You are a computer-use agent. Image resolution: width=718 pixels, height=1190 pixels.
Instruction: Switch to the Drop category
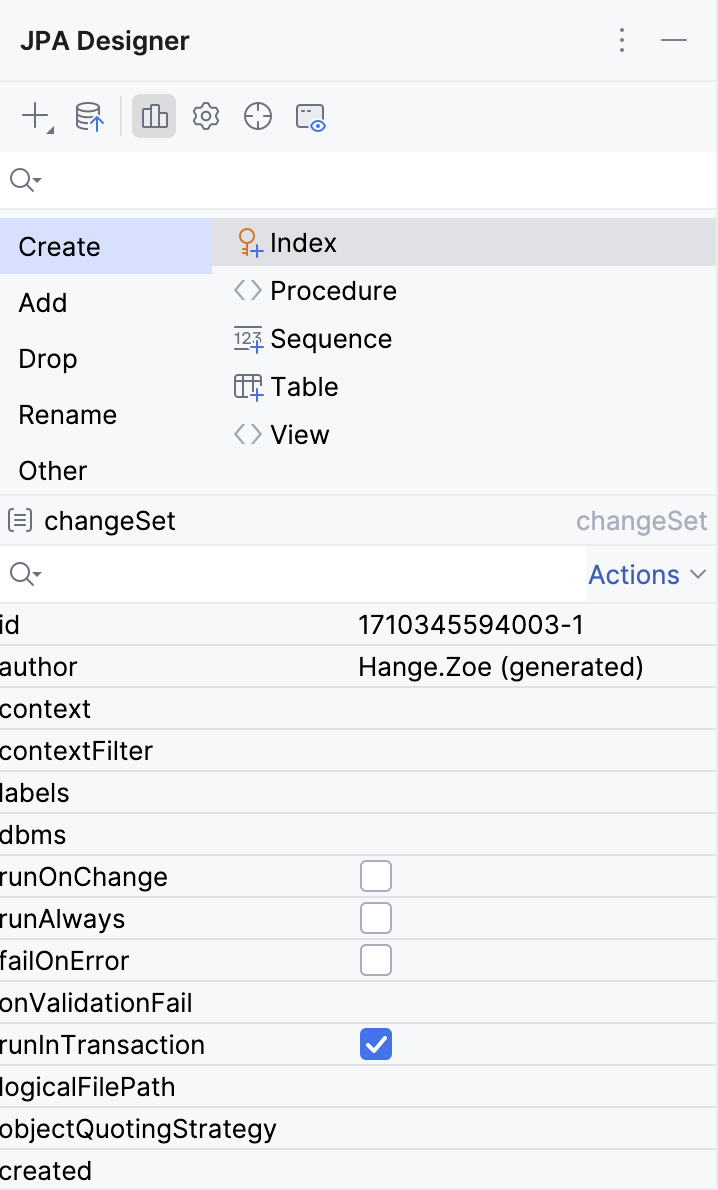point(47,358)
